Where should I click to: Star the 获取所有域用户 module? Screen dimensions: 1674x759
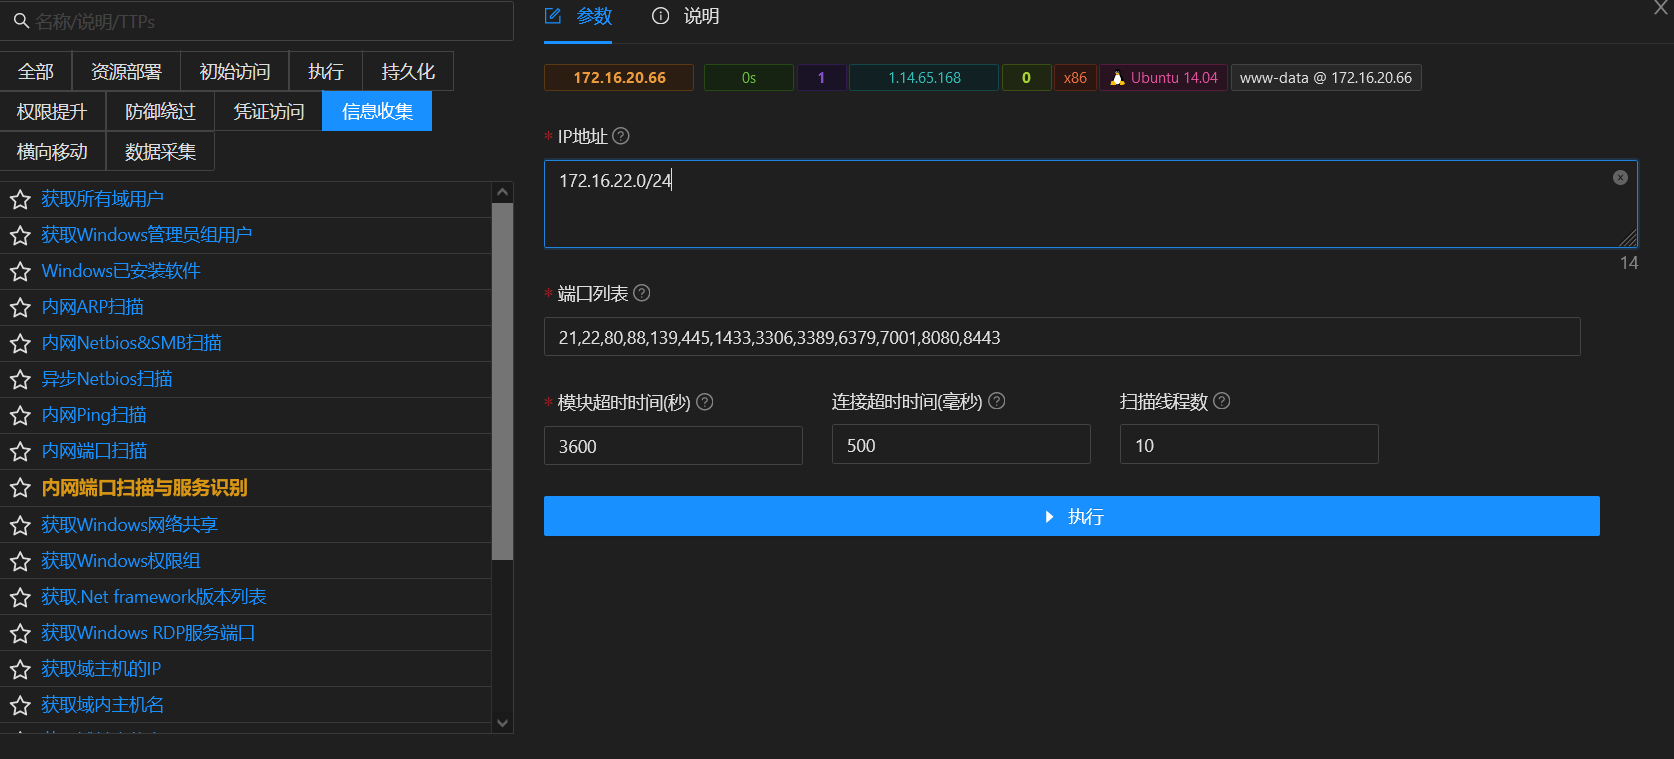click(20, 200)
